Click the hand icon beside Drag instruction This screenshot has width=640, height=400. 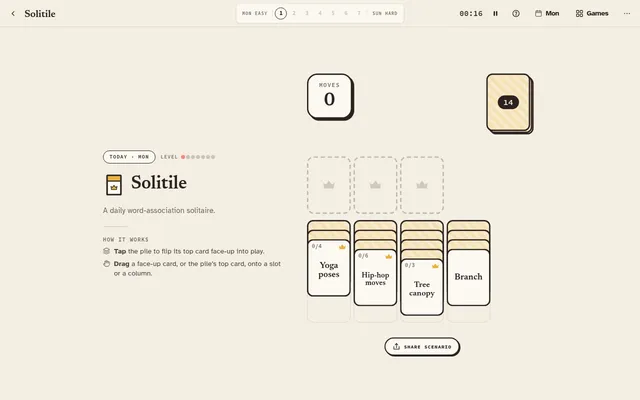click(107, 264)
